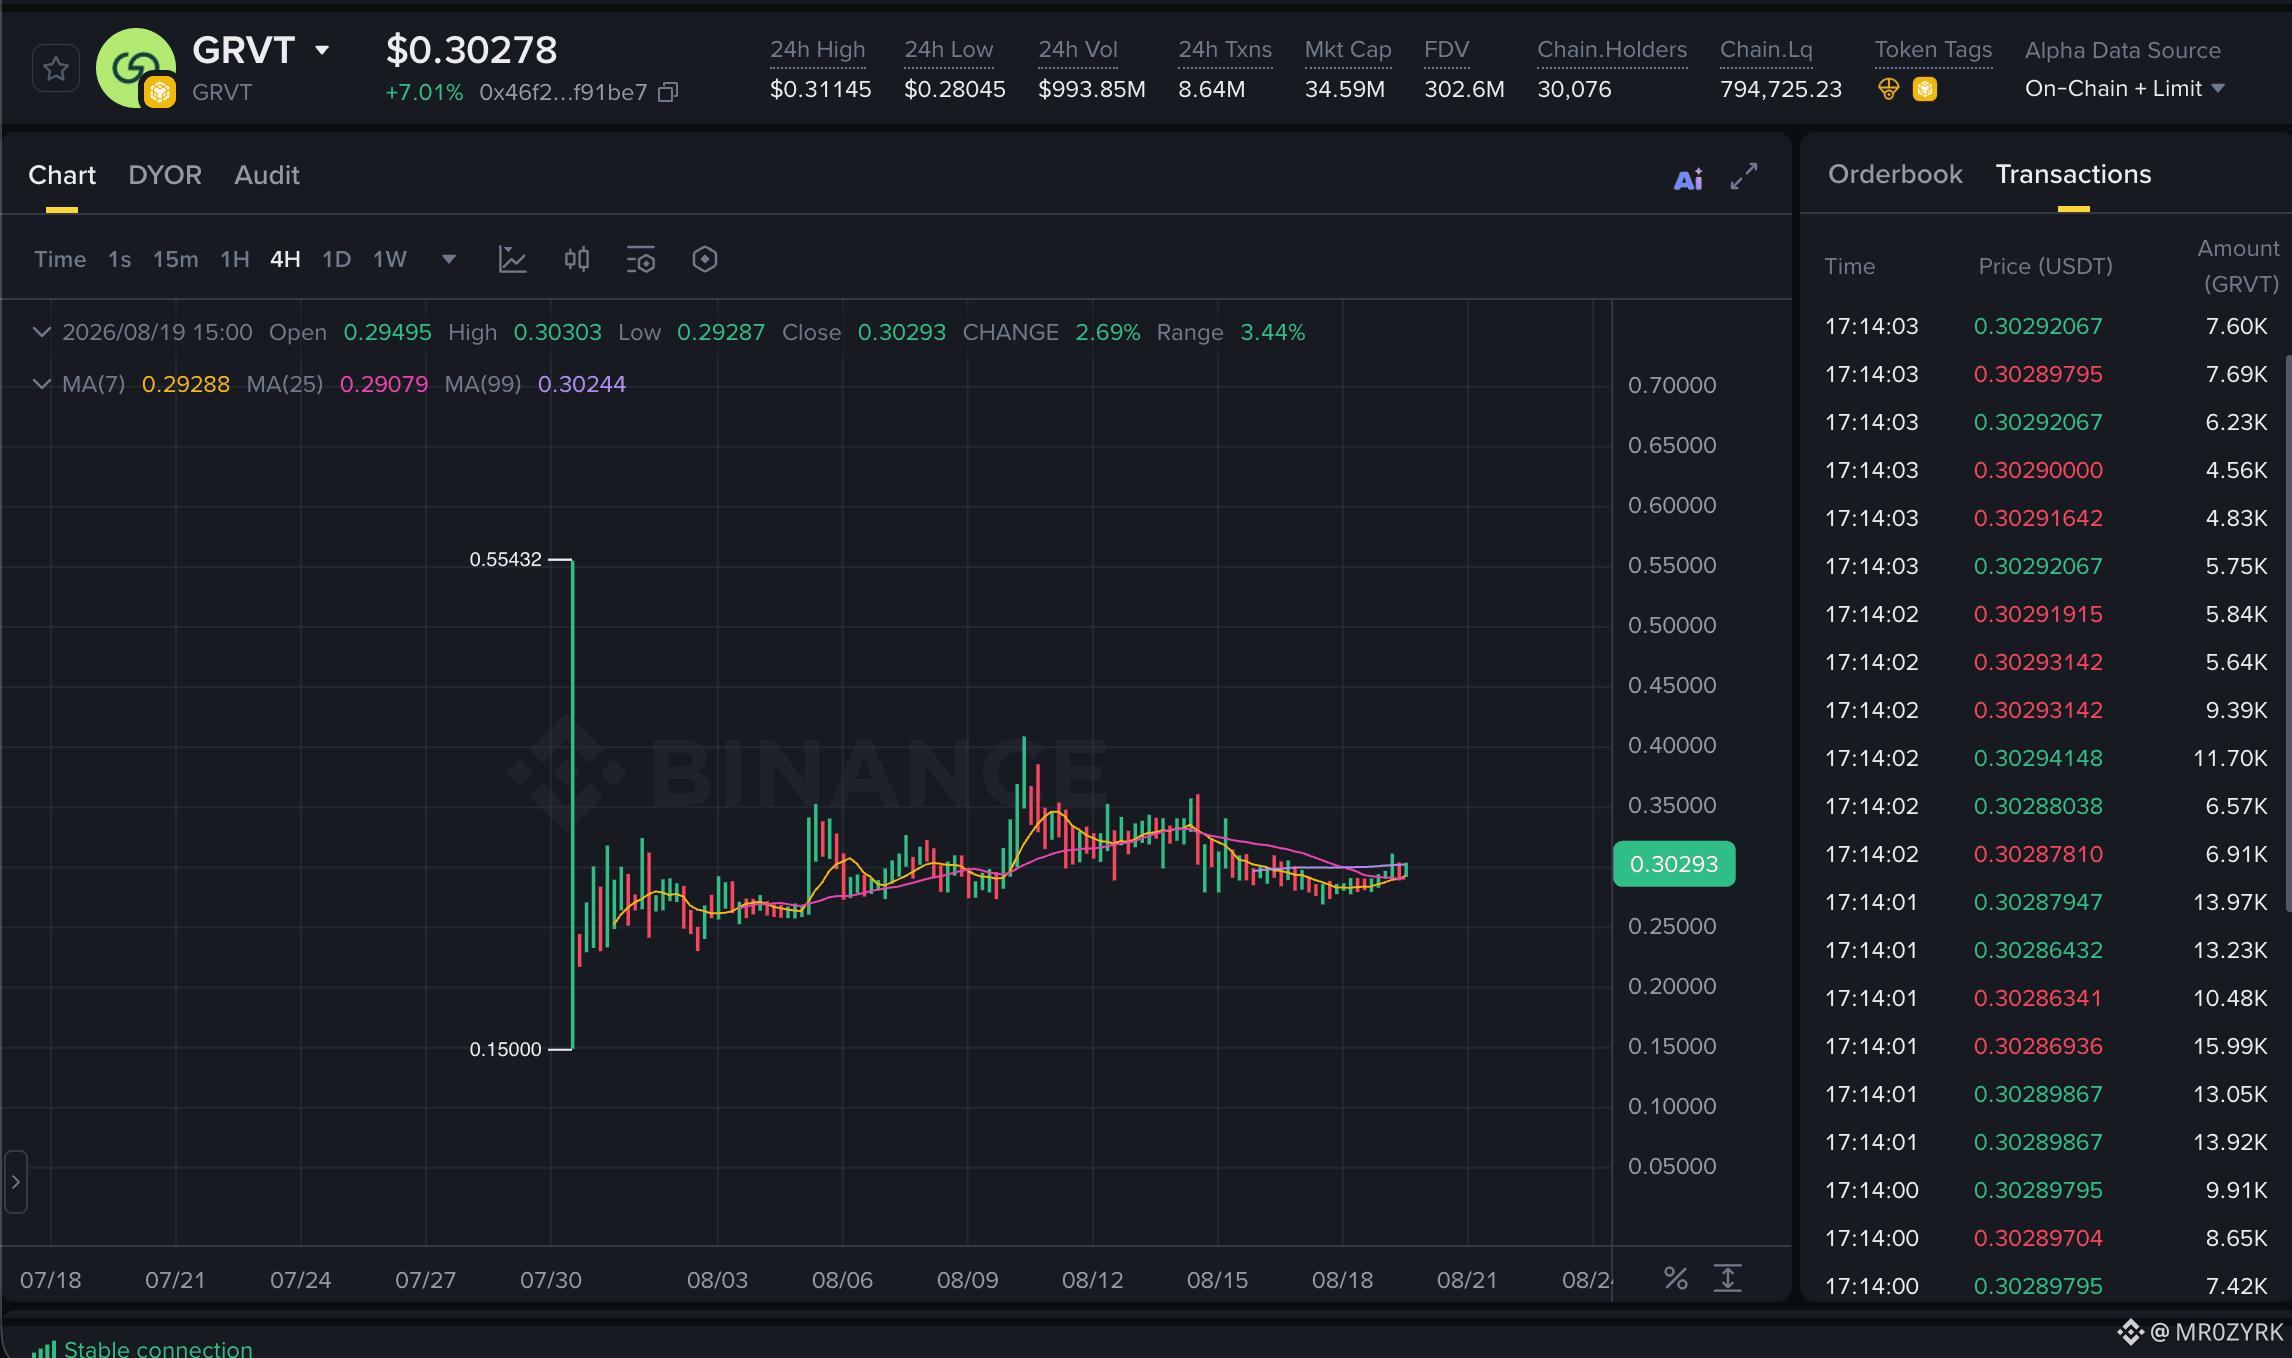Click the 24h High label
Viewport: 2292px width, 1358px height.
pyautogui.click(x=818, y=50)
